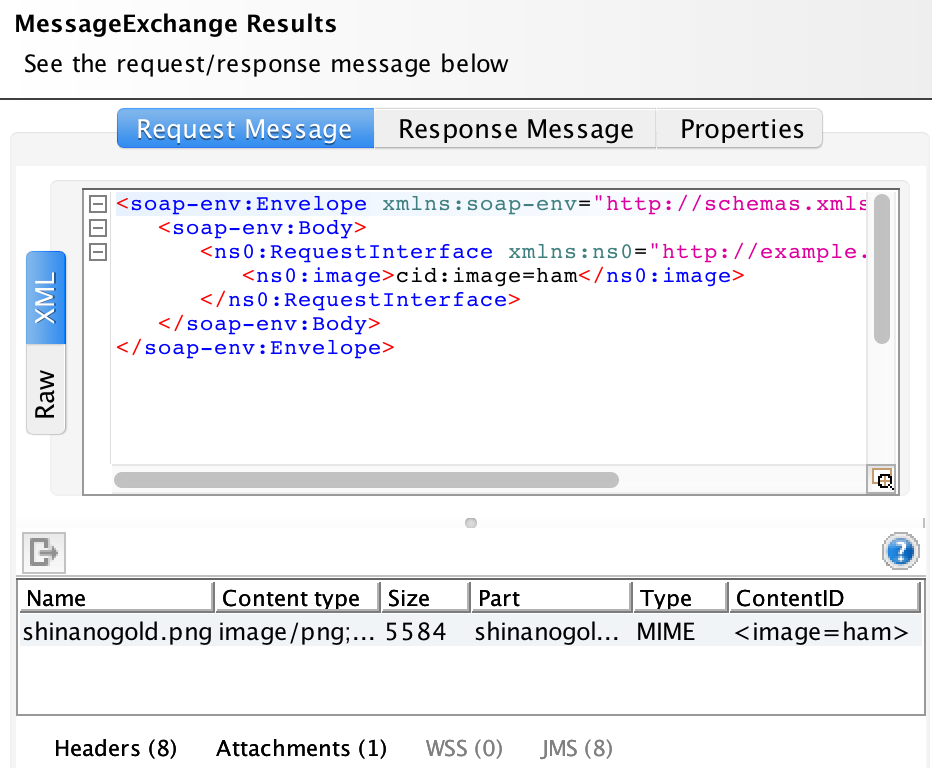Click the zoom icon in the editor corner
The width and height of the screenshot is (932, 768).
point(882,479)
